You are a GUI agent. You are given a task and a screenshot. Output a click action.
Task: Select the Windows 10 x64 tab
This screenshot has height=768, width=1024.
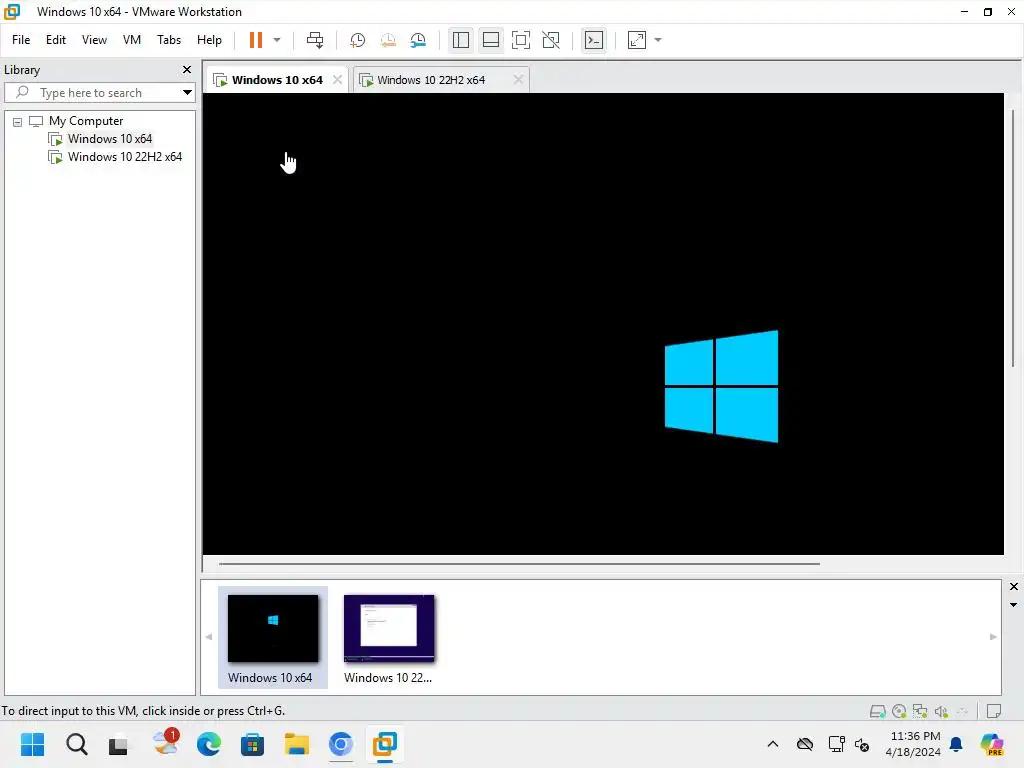click(277, 80)
